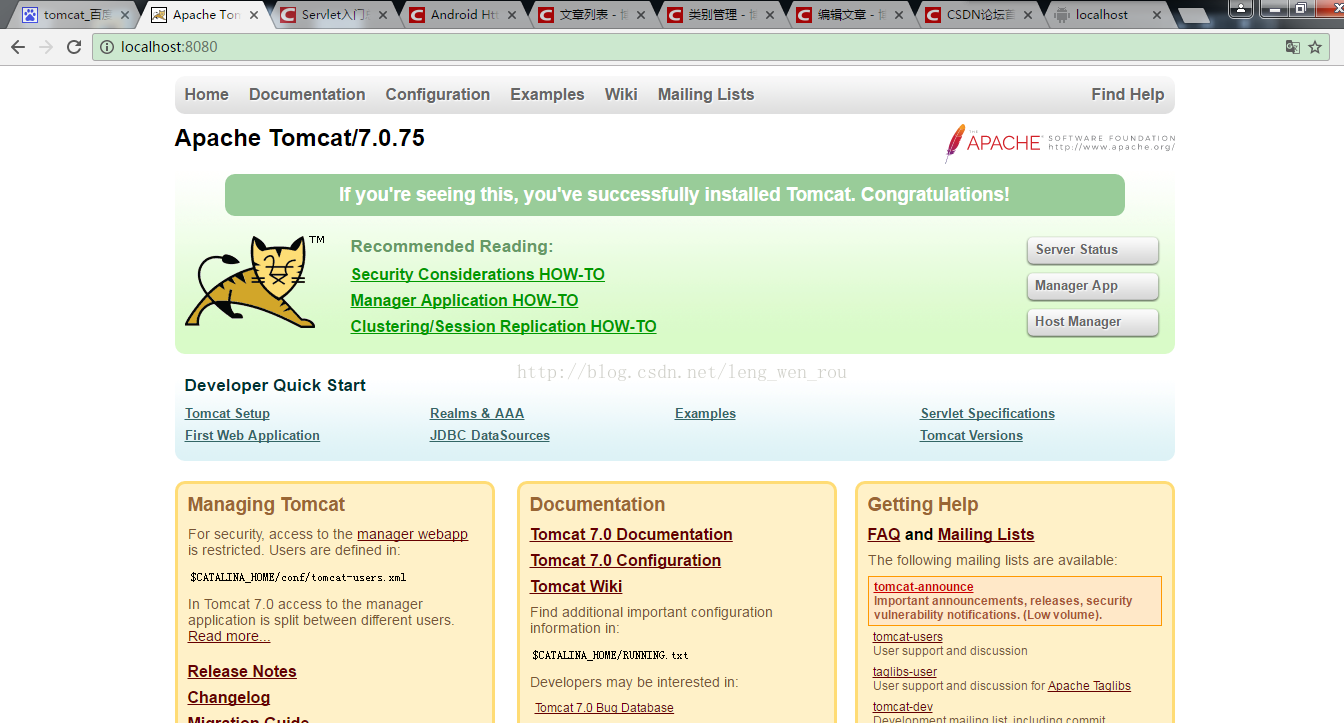This screenshot has width=1344, height=723.
Task: Open a new browser tab
Action: pyautogui.click(x=1192, y=16)
